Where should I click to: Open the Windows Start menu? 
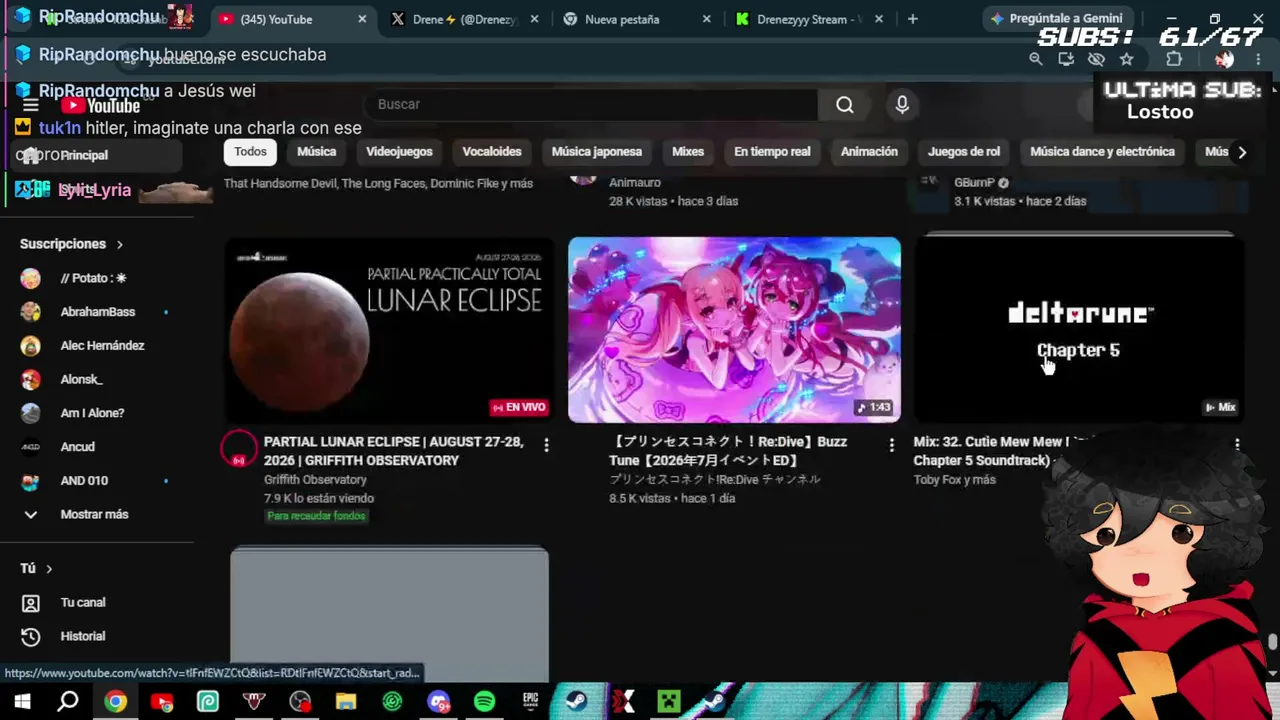[x=22, y=702]
